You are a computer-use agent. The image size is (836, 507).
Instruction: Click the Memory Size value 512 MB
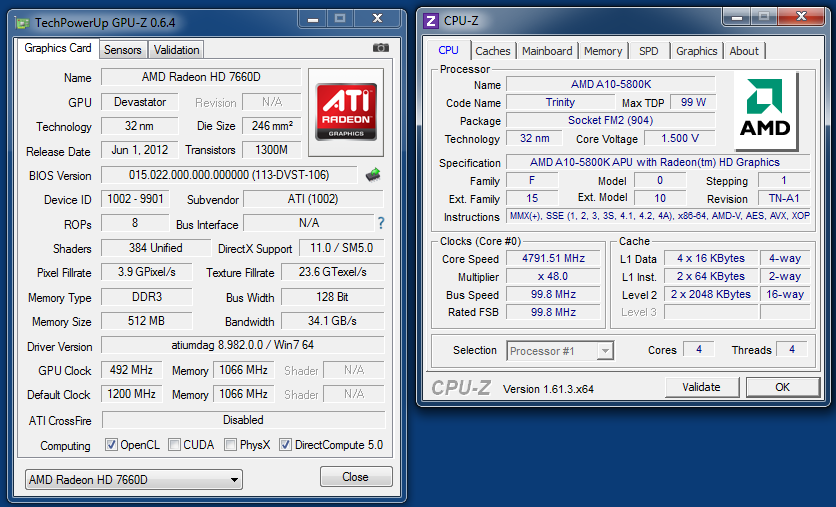[146, 321]
